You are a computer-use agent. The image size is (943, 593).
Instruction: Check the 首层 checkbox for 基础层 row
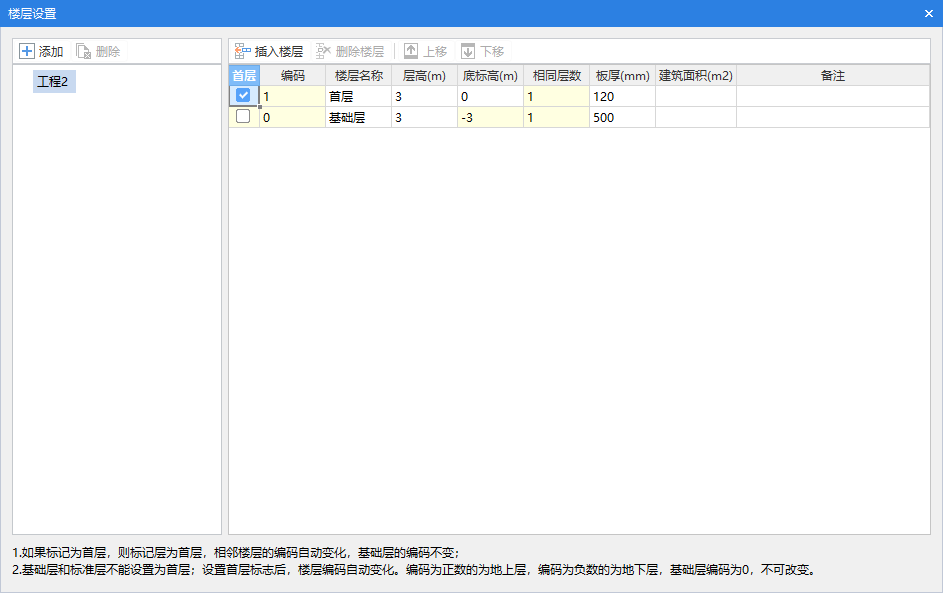pyautogui.click(x=243, y=117)
